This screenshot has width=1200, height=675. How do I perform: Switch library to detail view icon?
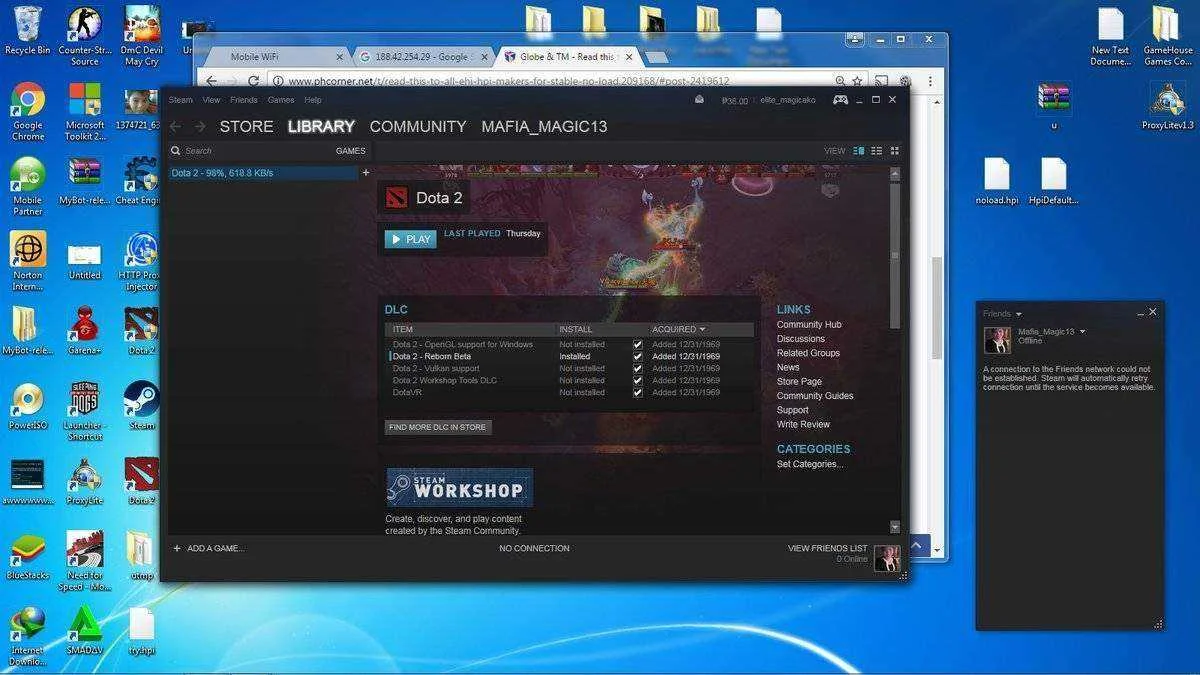click(859, 151)
